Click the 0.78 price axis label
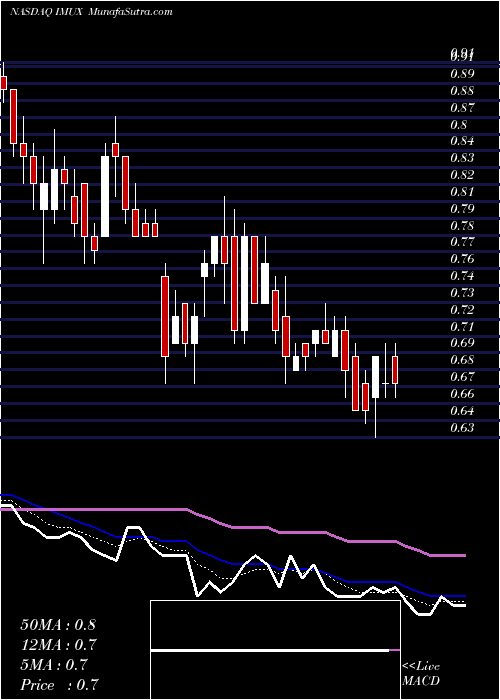Screen dimensions: 500x700 pos(461,225)
